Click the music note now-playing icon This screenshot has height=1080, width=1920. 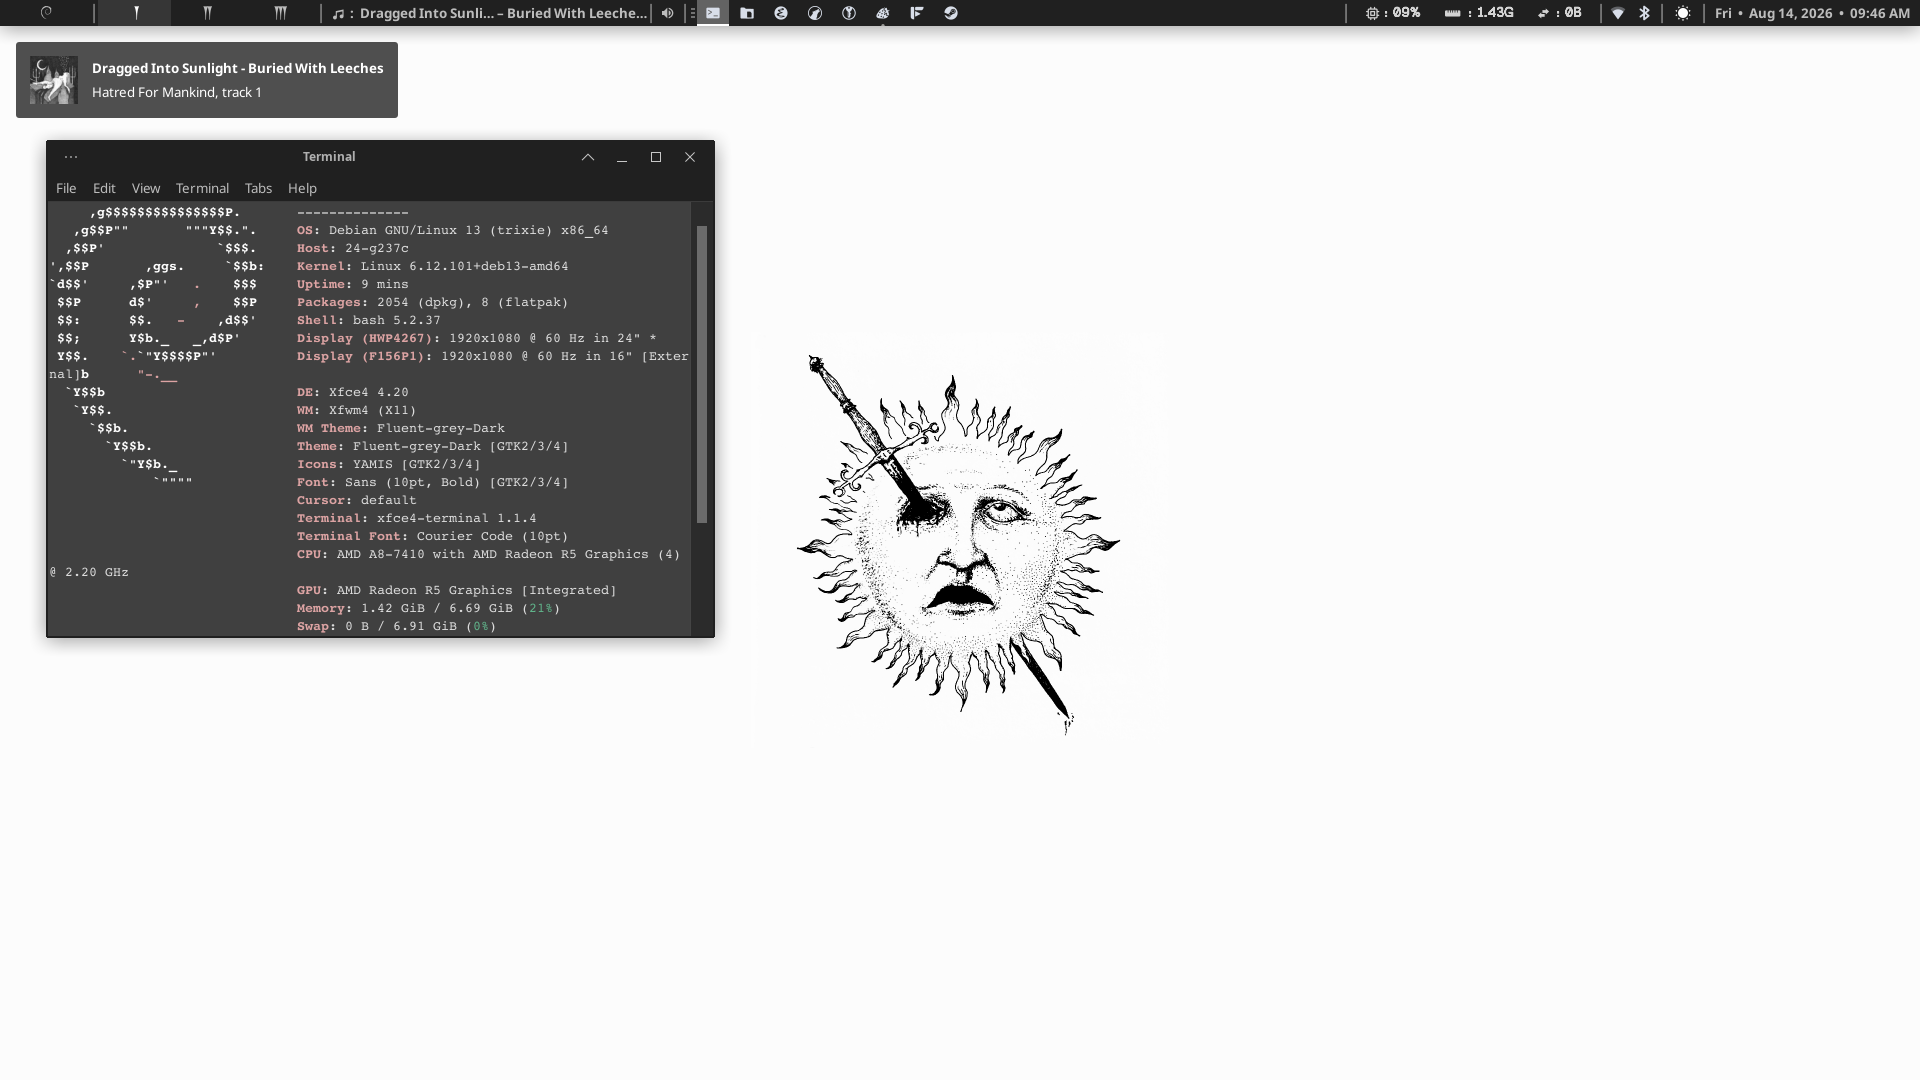338,13
